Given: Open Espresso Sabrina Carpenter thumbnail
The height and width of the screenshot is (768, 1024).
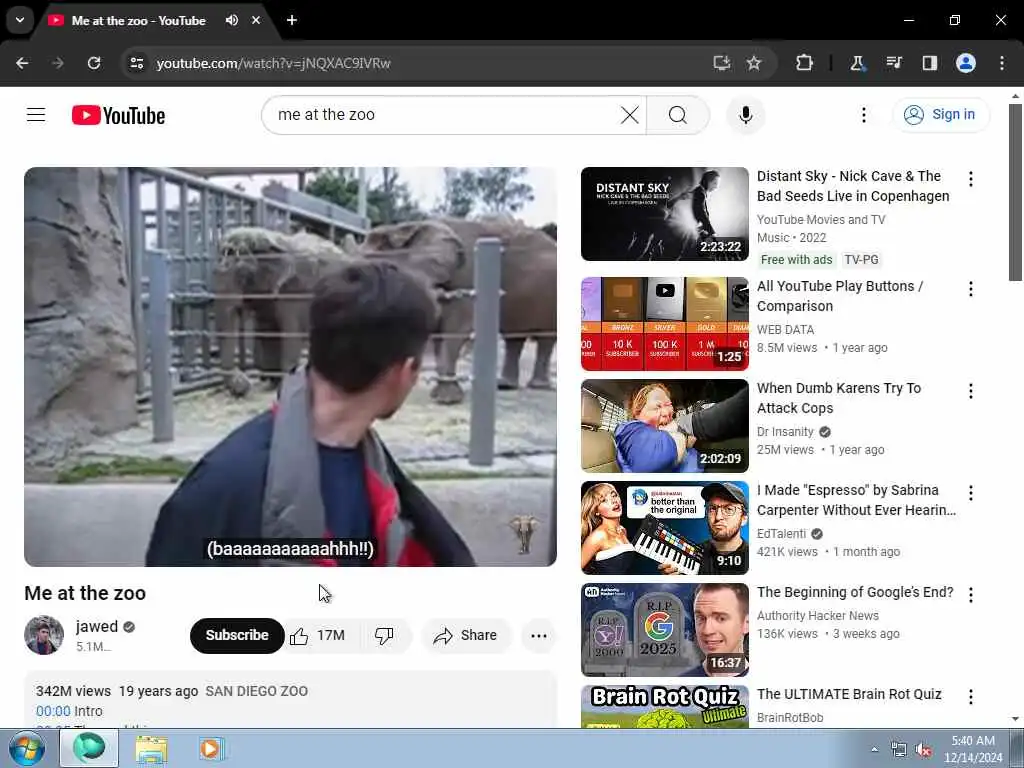Looking at the screenshot, I should point(665,528).
